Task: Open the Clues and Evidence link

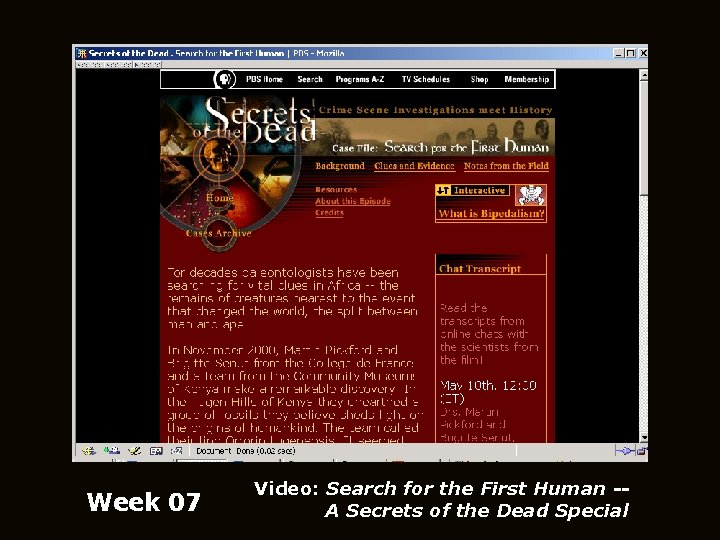Action: pos(414,166)
